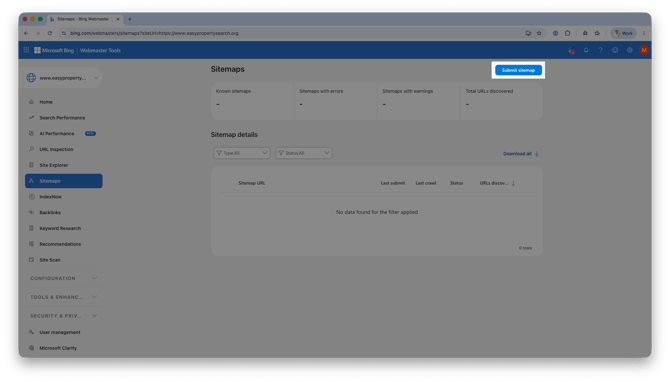This screenshot has width=670, height=382.
Task: Sort by Last submit column
Action: (393, 183)
